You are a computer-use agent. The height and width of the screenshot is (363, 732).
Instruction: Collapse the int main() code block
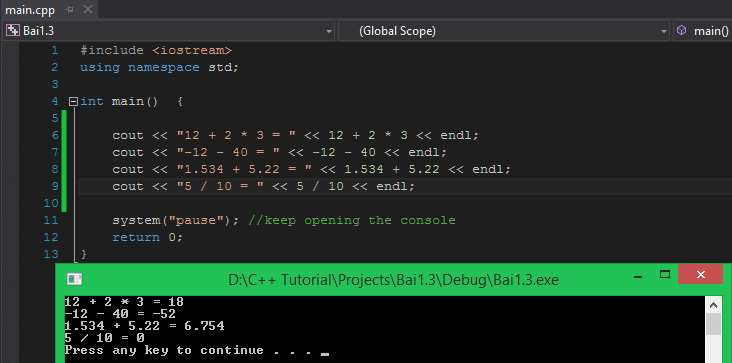pos(73,101)
